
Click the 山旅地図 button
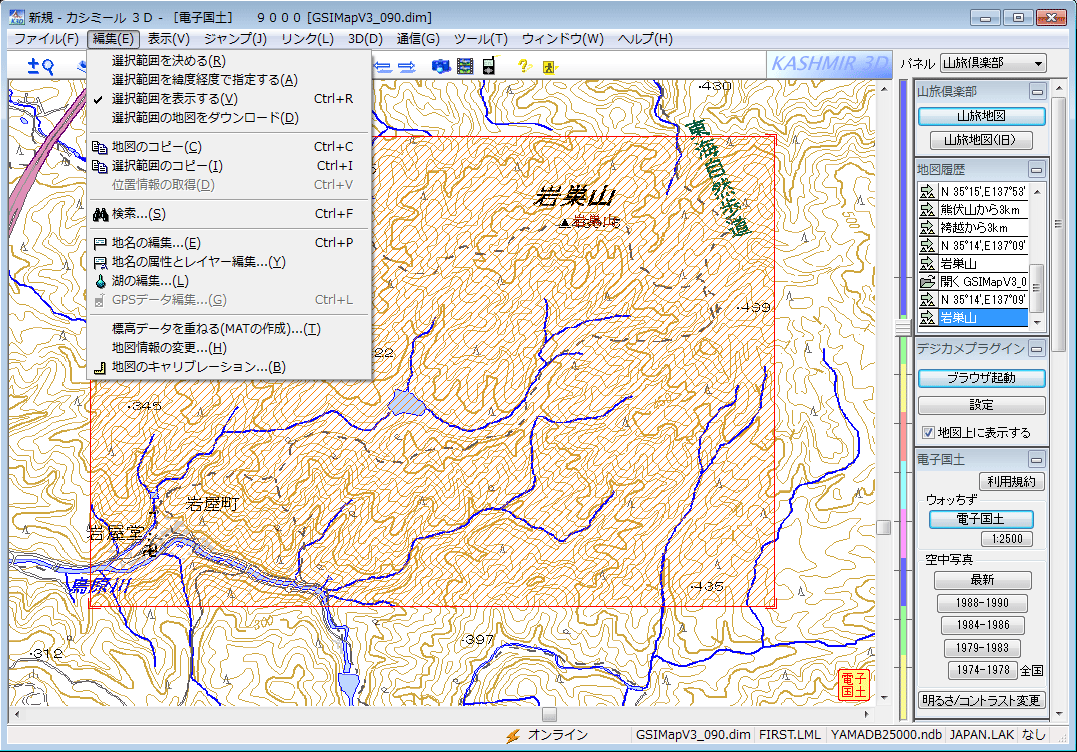(x=982, y=116)
